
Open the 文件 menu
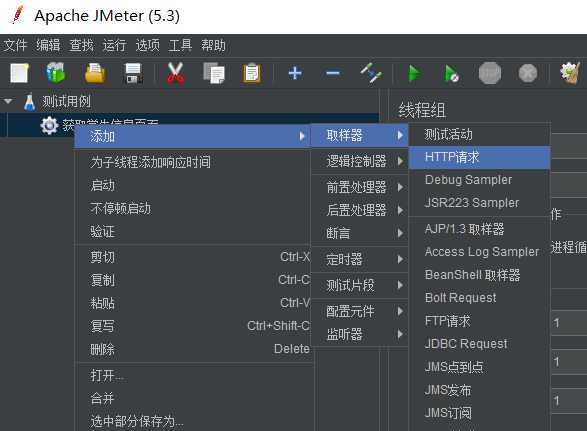tap(15, 46)
